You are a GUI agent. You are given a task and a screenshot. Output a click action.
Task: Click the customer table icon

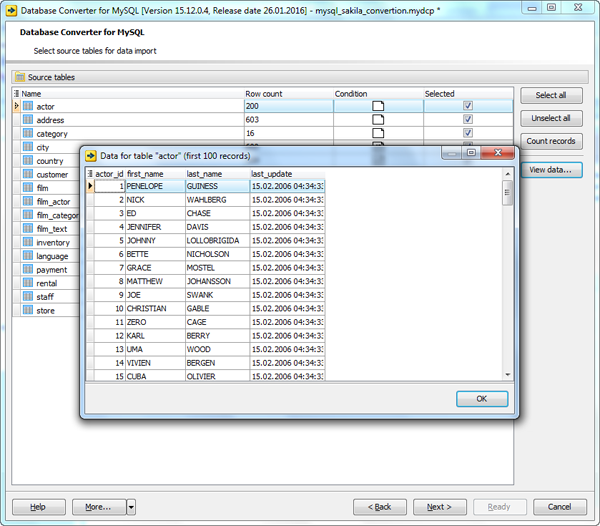(28, 174)
